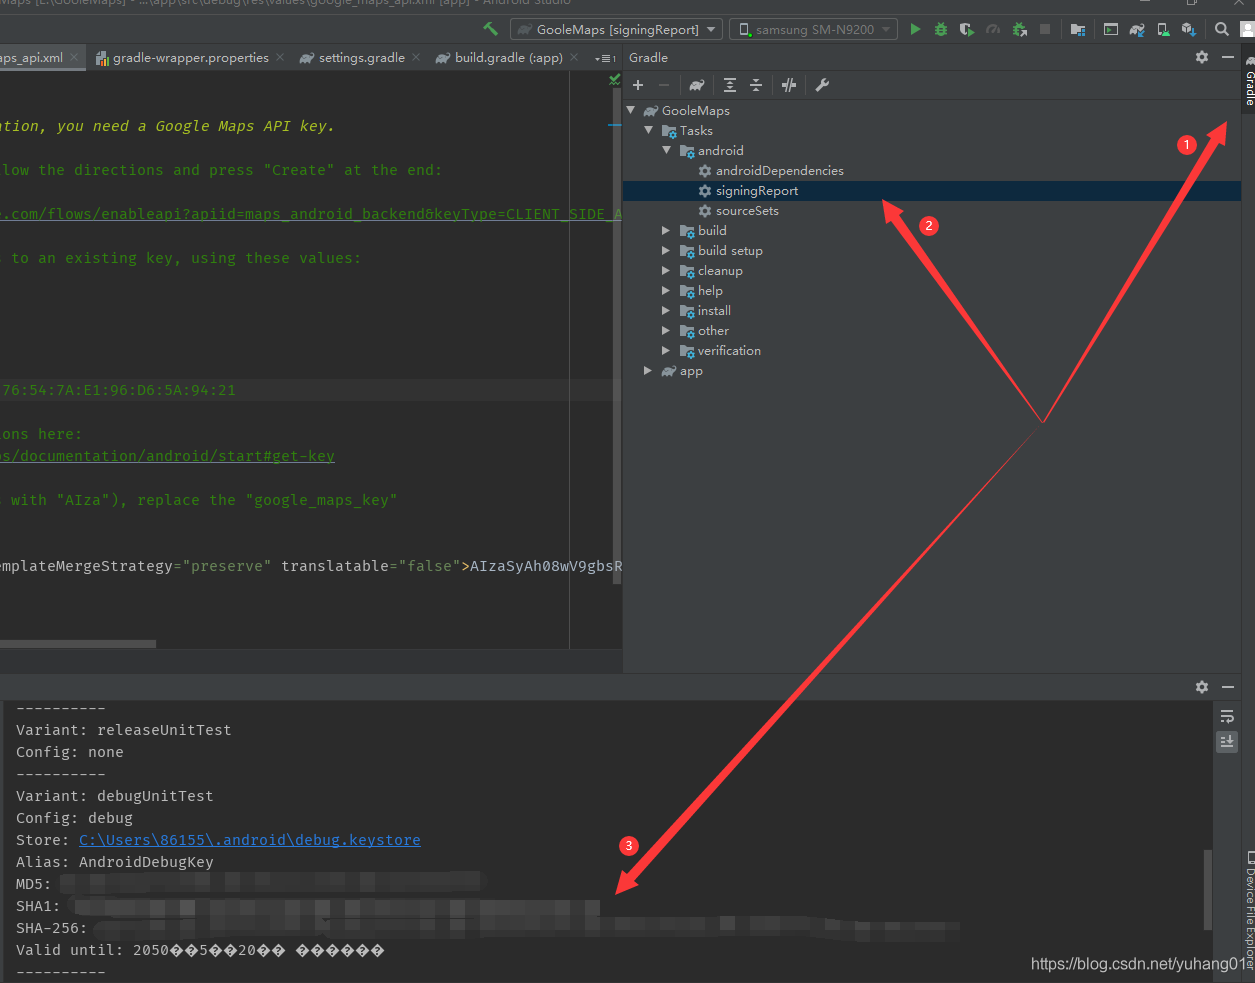Click the minus icon in Gradle toolbar

pos(664,85)
